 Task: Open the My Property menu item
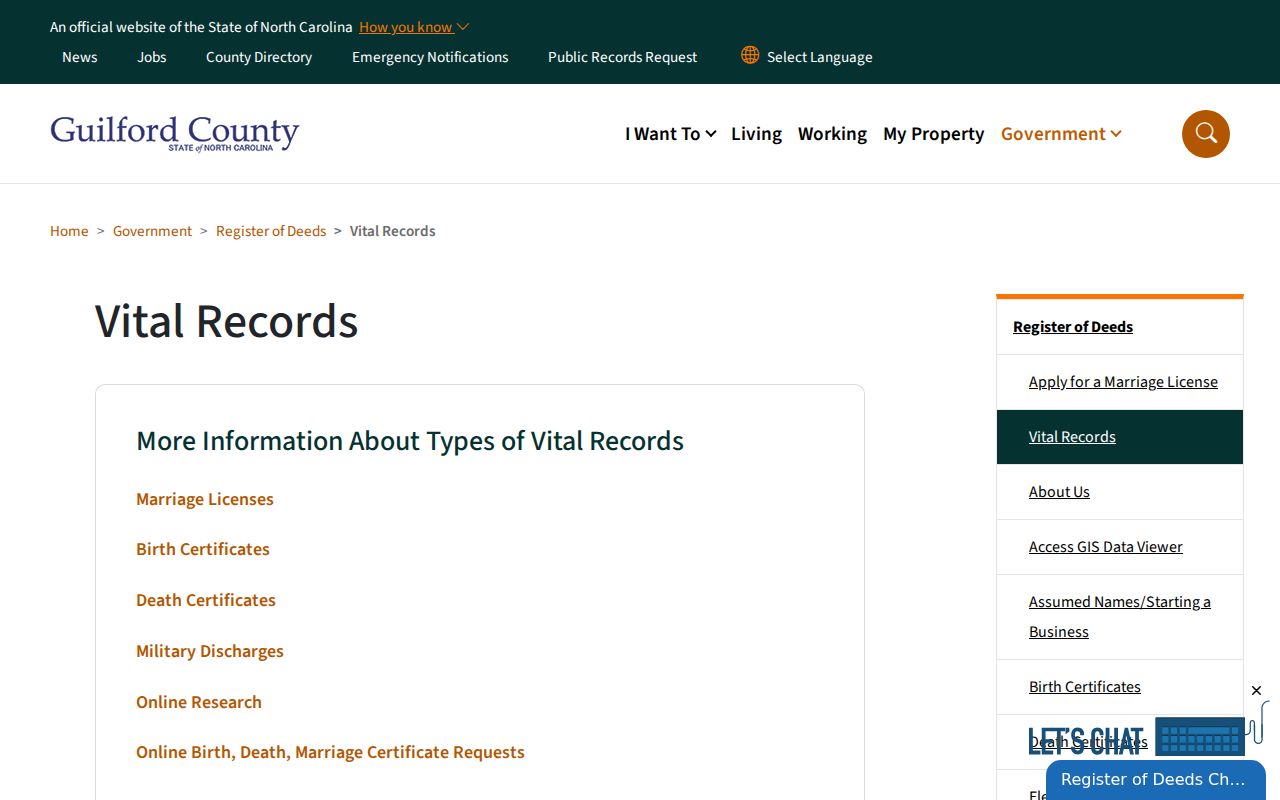click(933, 133)
